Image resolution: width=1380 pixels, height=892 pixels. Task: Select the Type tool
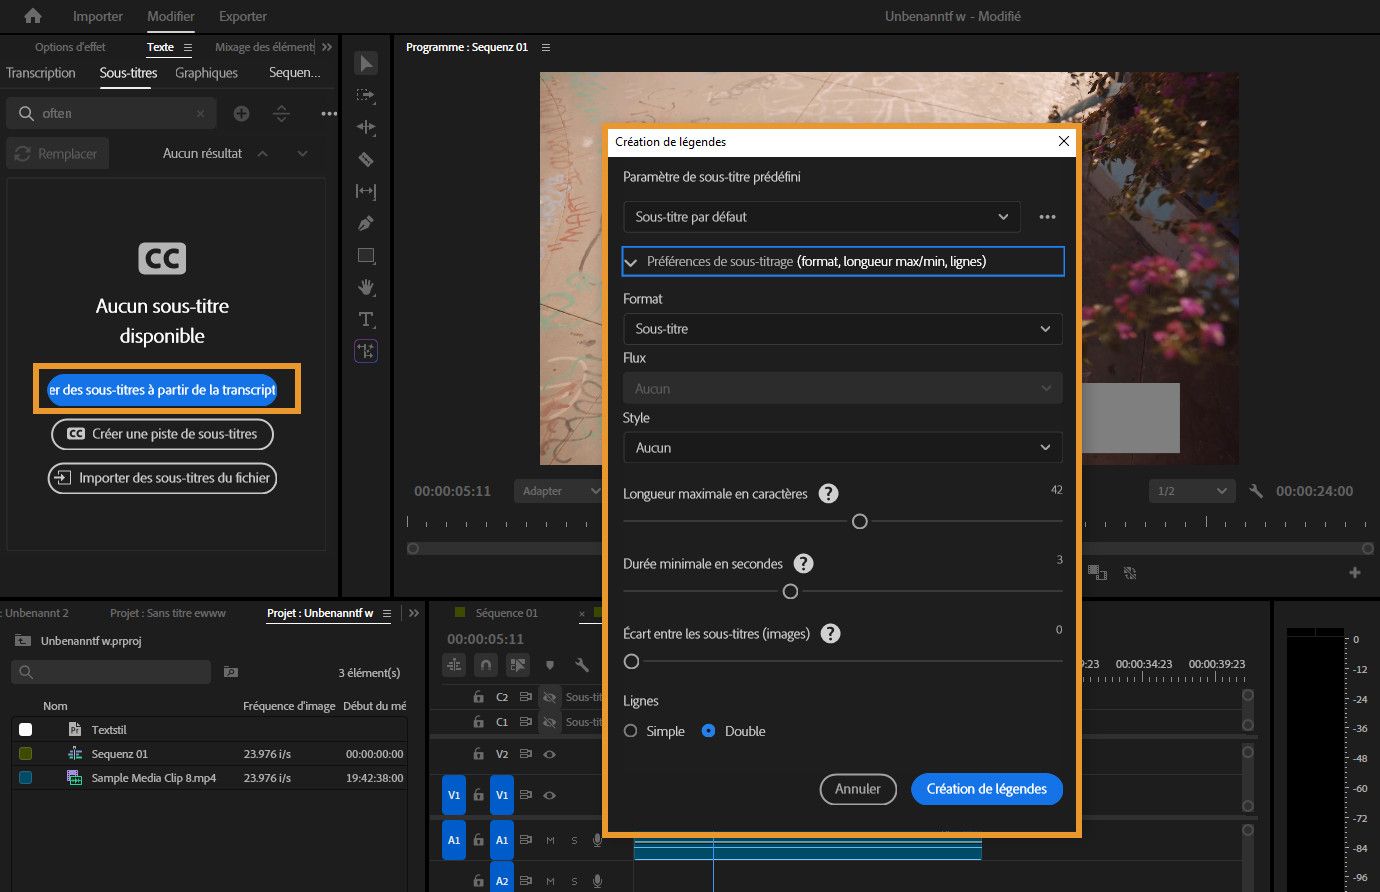coord(366,319)
